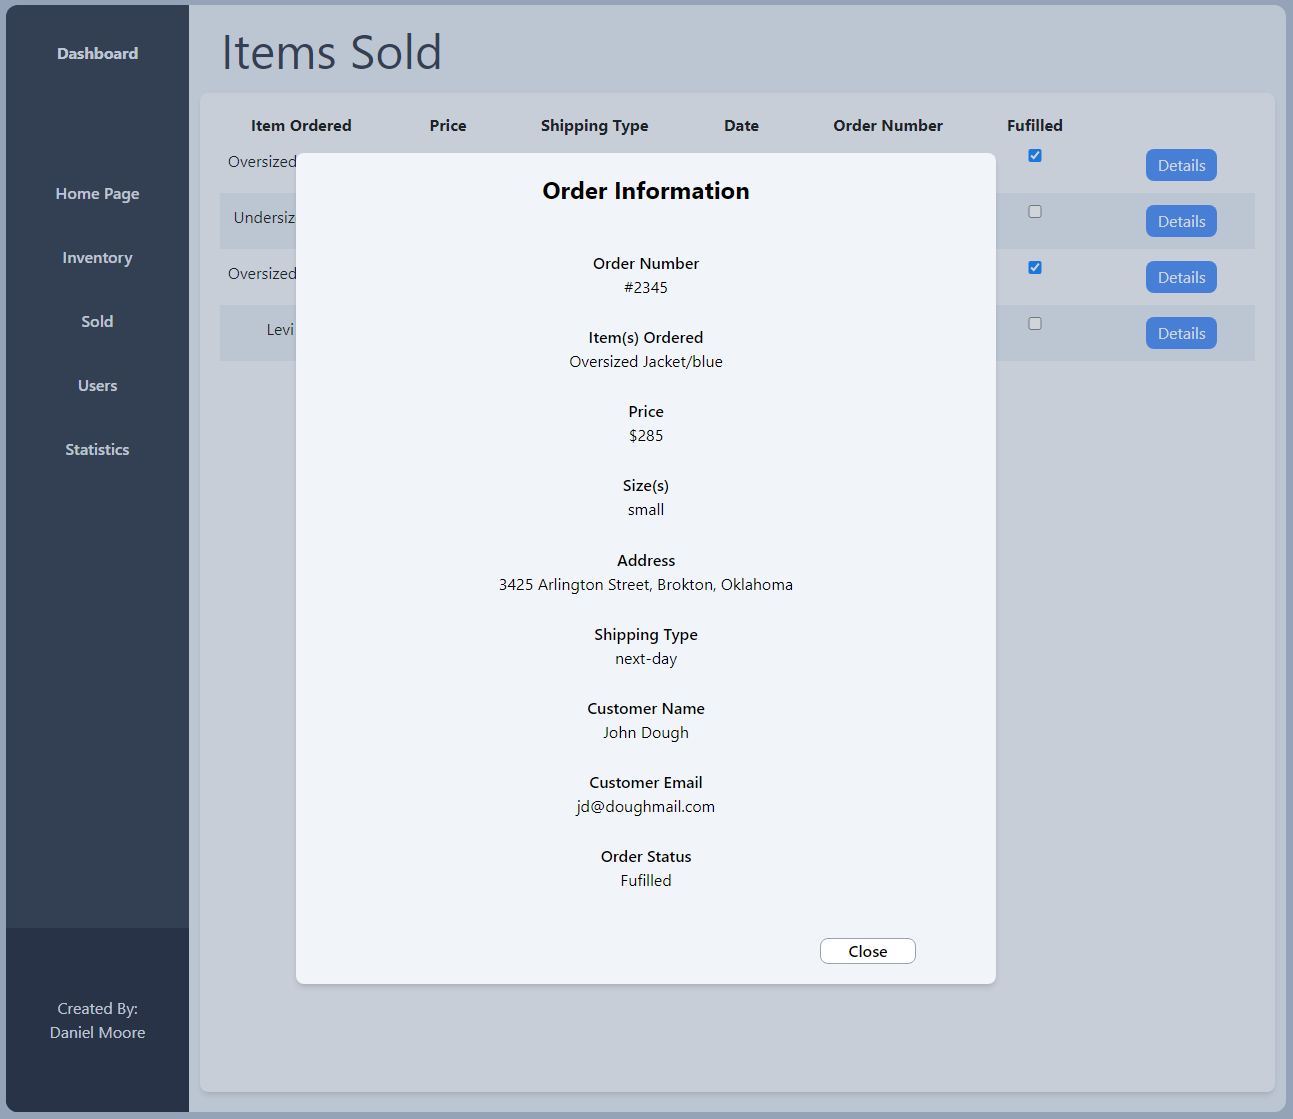
Task: Click the Shipping Type column header
Action: tap(594, 126)
